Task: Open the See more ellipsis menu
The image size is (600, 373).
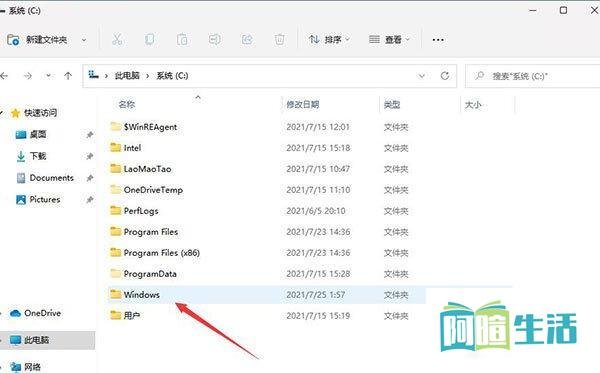Action: [x=438, y=40]
